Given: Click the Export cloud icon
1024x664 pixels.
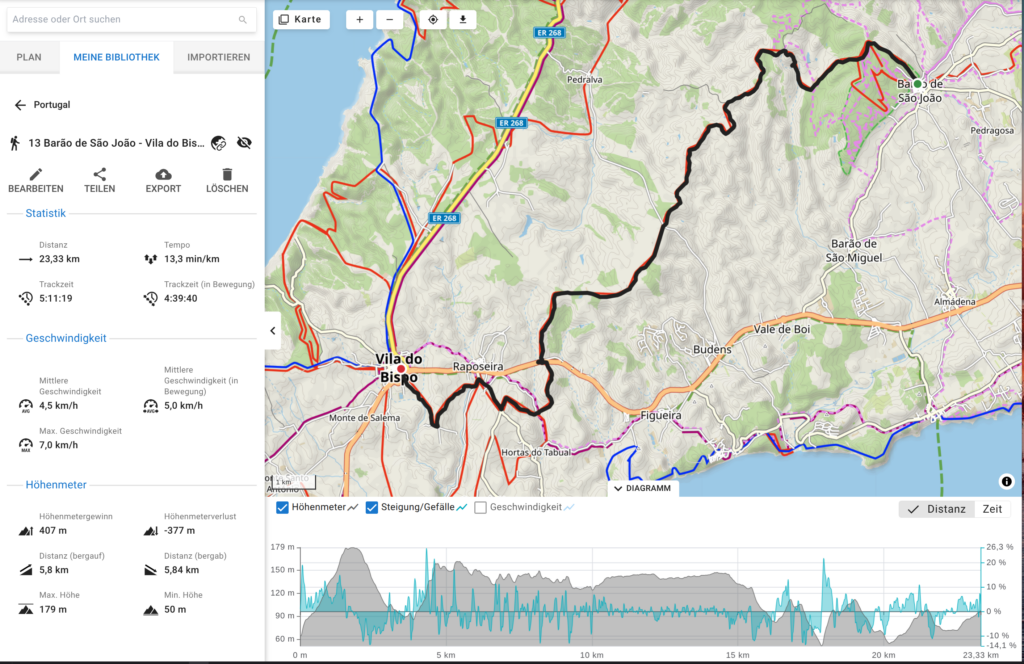Looking at the screenshot, I should point(163,175).
